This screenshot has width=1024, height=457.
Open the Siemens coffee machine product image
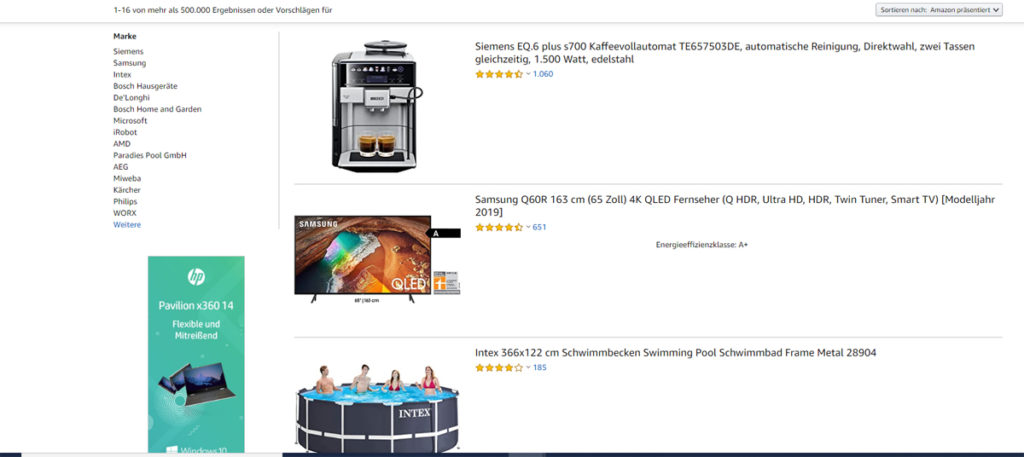tap(375, 106)
